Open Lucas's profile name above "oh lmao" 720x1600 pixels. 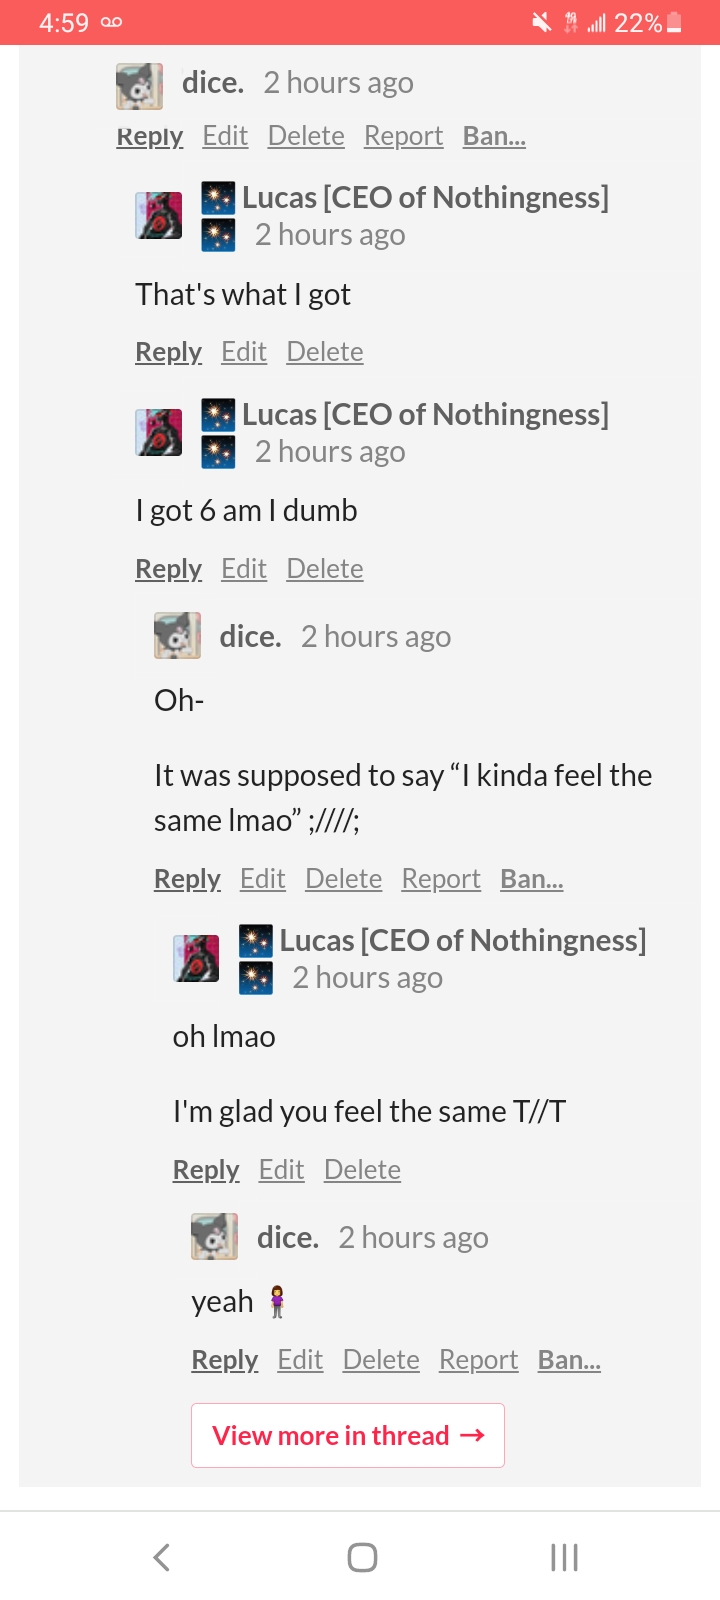pos(462,941)
